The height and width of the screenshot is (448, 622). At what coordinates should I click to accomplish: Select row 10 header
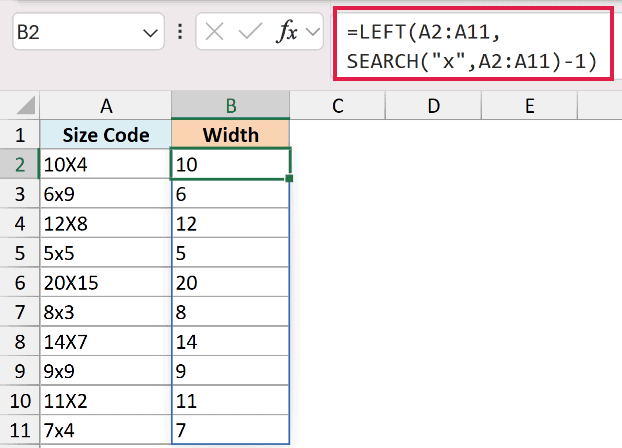coord(20,400)
